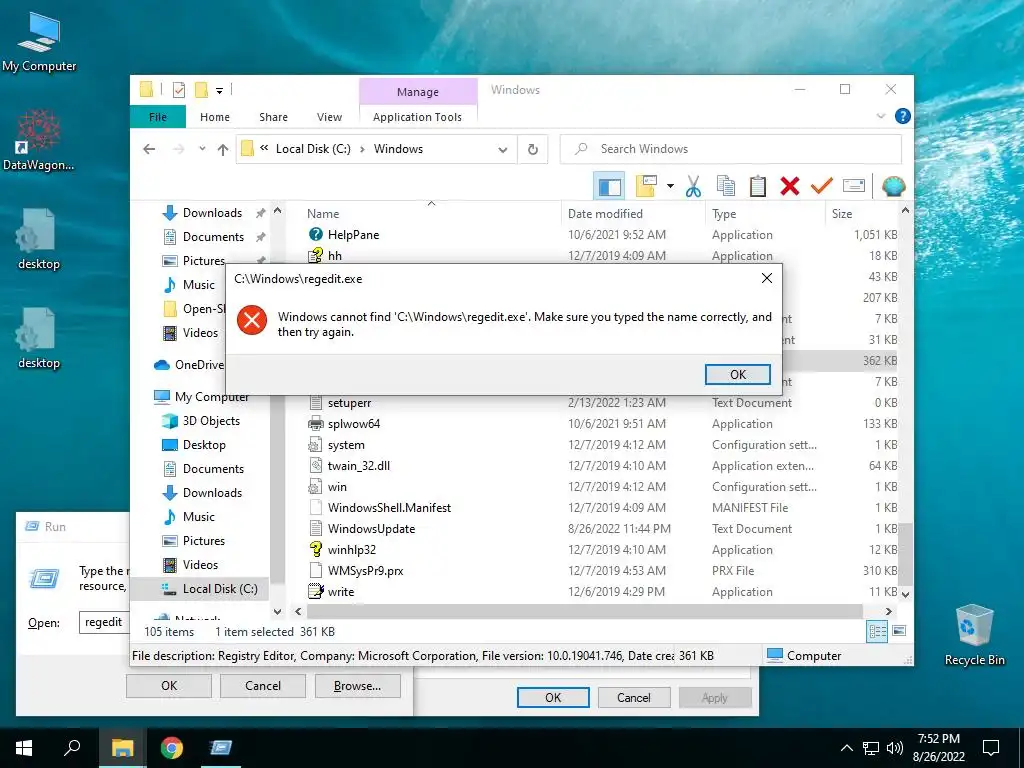Click the shell globe toolbar icon
Screen dimensions: 1024x768
[893, 186]
